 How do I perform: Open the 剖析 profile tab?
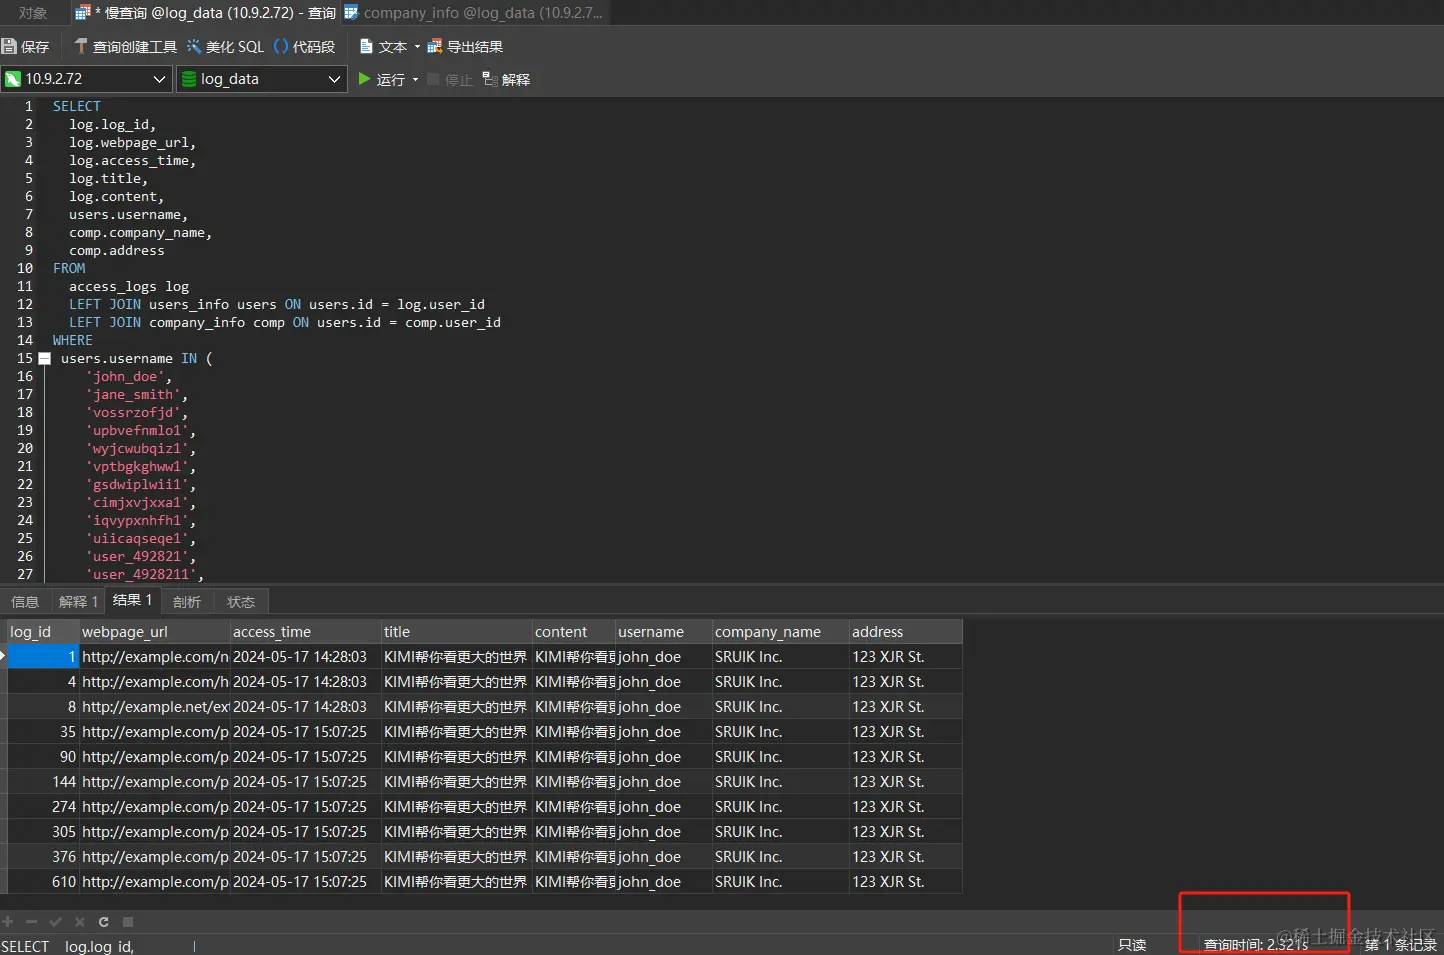coord(187,602)
